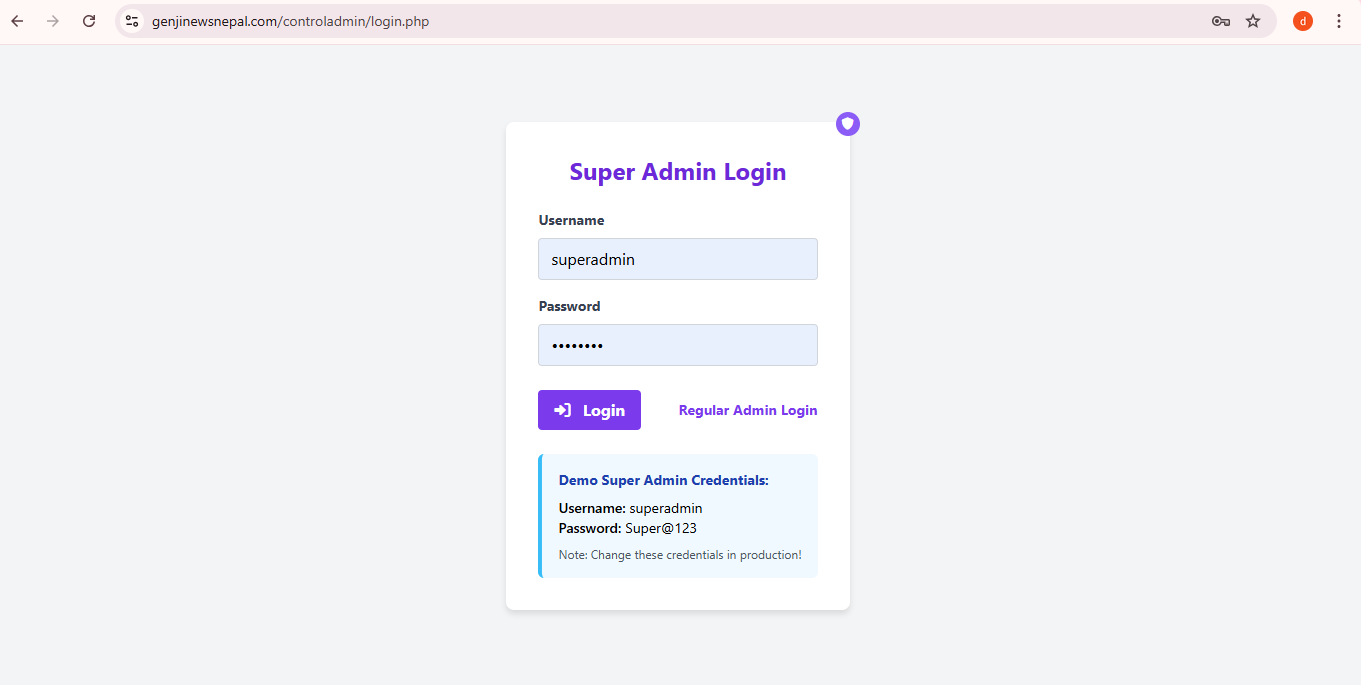Screen dimensions: 1361x685
Task: Open the Chrome profile avatar
Action: [1302, 21]
